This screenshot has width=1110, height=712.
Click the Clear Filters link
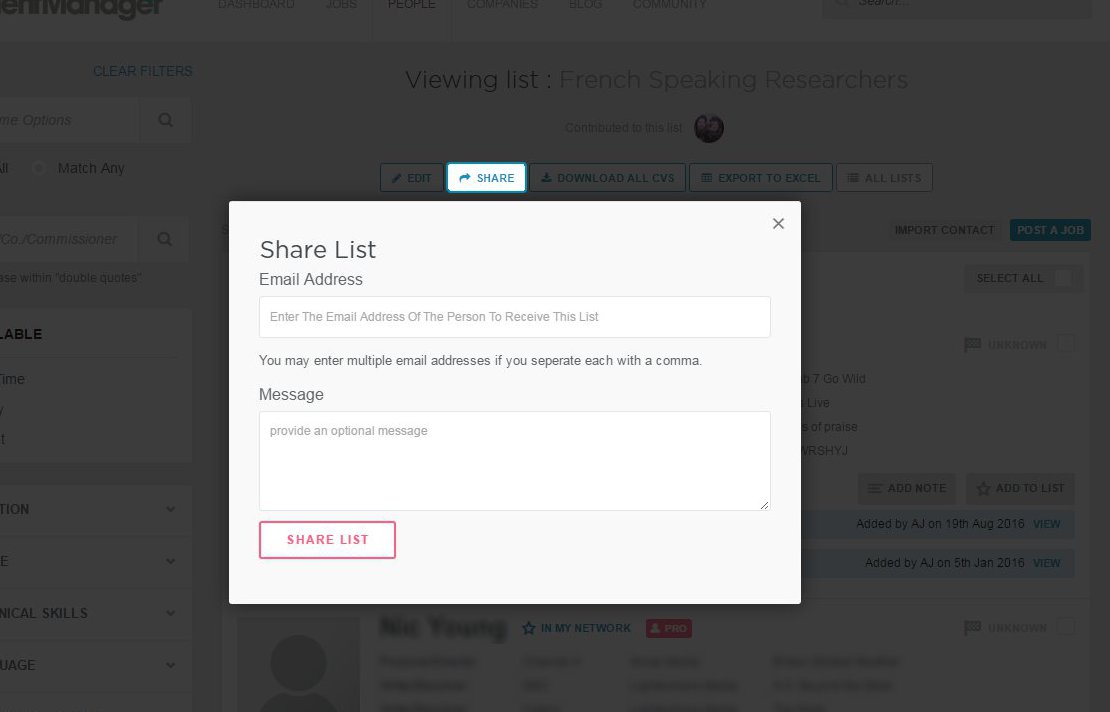tap(142, 71)
